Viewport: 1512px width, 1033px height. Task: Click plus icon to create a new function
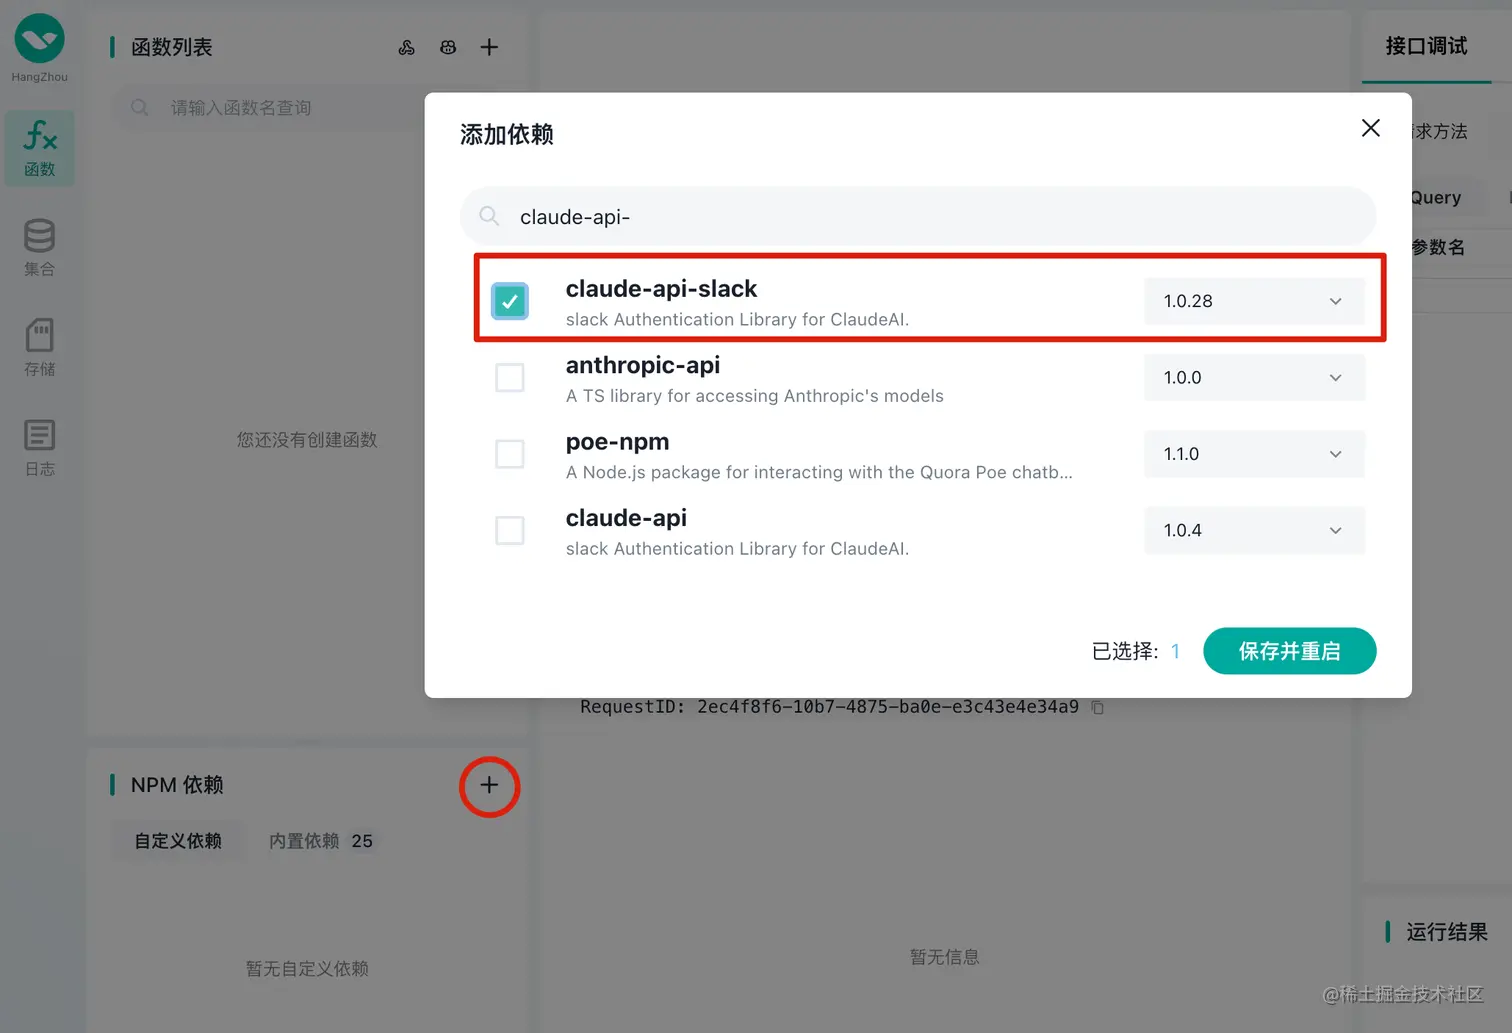[x=489, y=47]
